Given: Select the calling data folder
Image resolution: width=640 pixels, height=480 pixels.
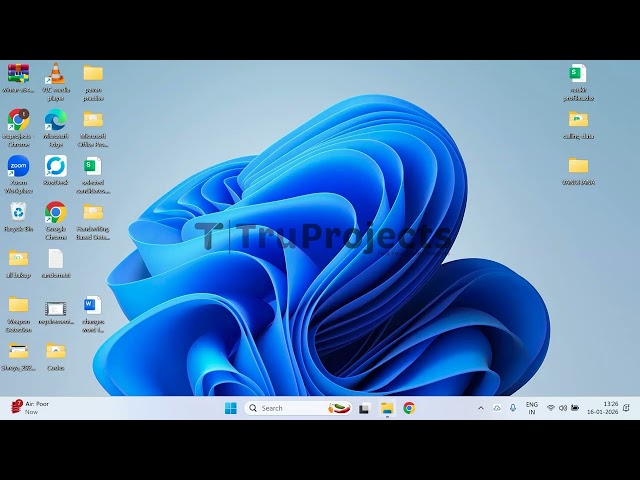Looking at the screenshot, I should [x=578, y=120].
